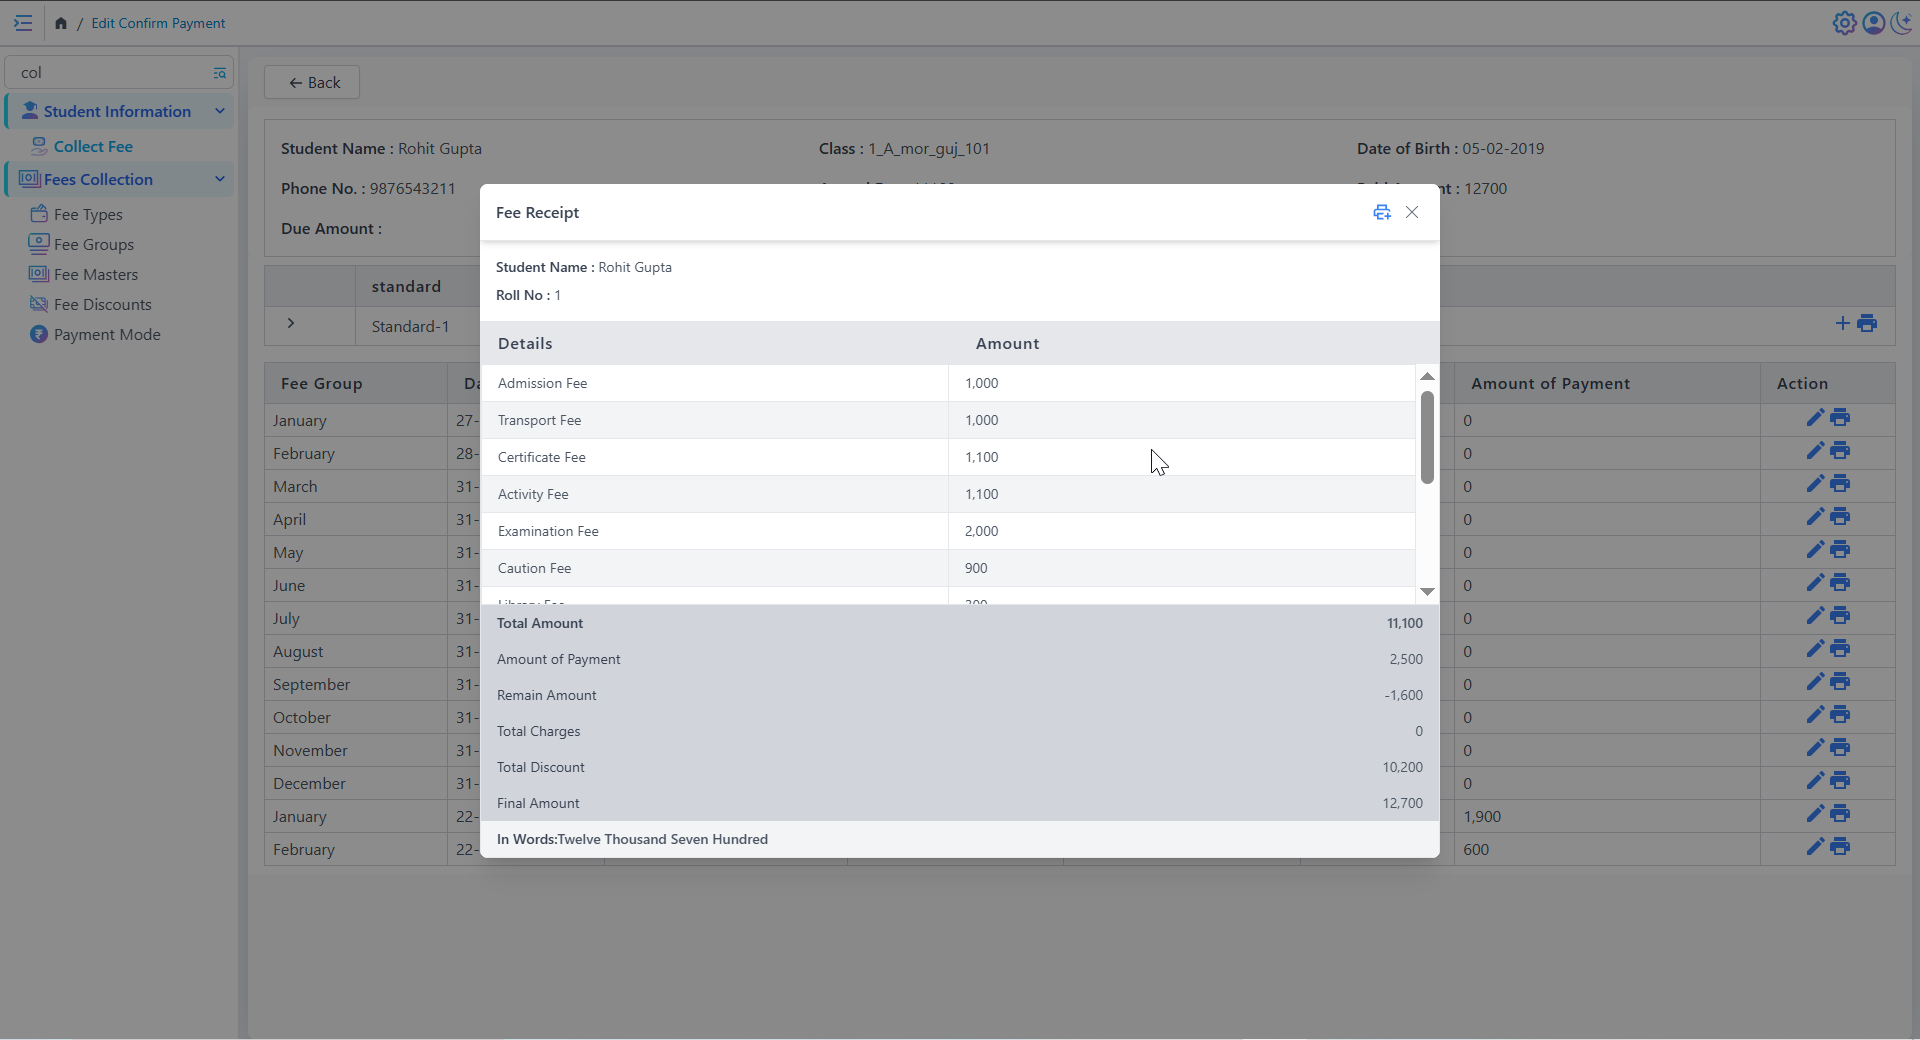Open the user profile icon
This screenshot has width=1920, height=1040.
click(1873, 23)
